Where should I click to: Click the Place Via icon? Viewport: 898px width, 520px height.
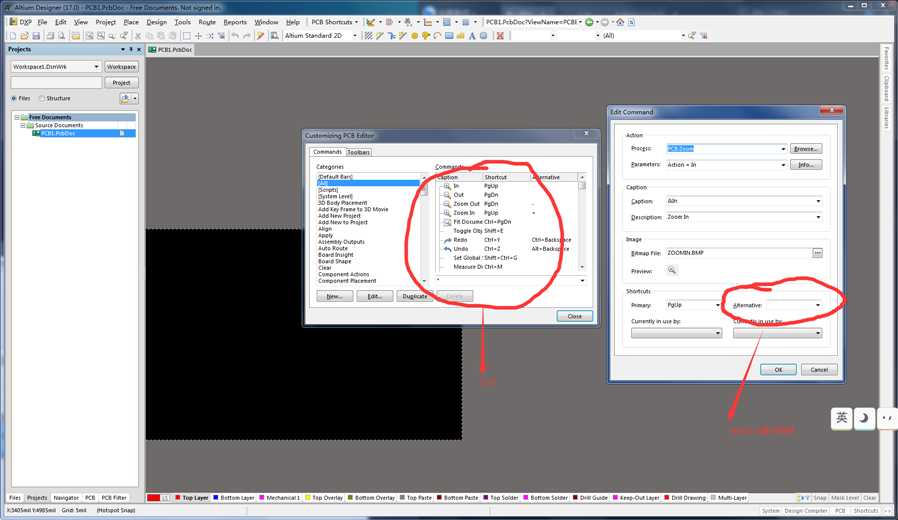click(426, 36)
